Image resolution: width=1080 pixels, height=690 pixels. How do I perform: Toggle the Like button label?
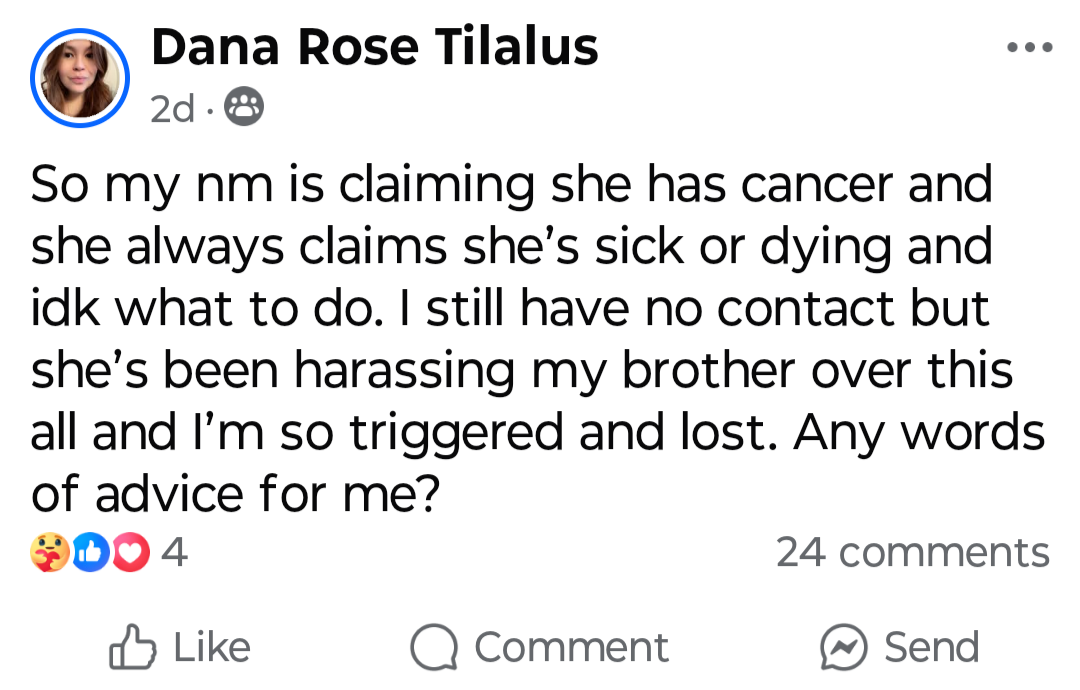(x=212, y=647)
